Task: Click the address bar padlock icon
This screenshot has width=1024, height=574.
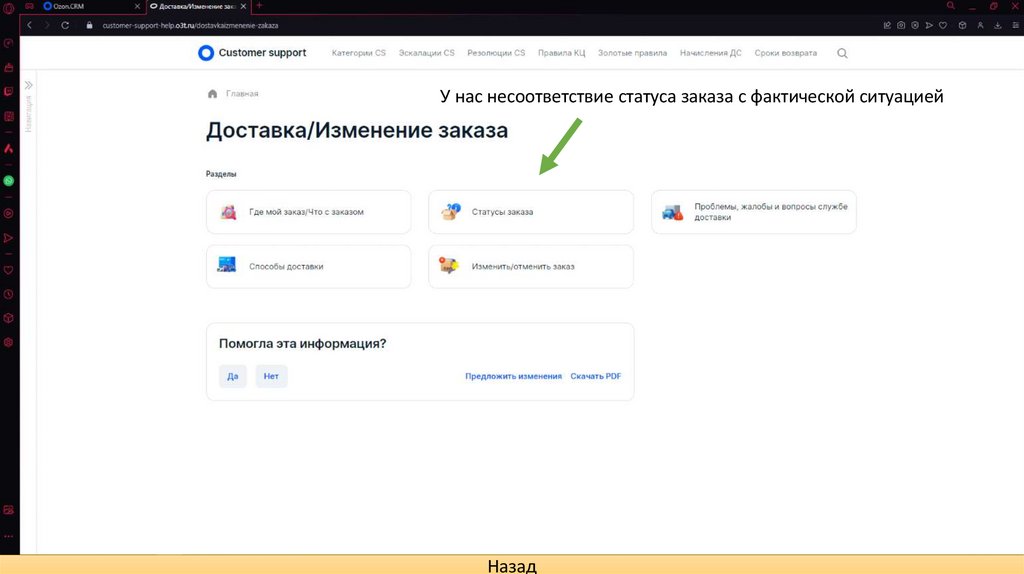Action: coord(89,25)
